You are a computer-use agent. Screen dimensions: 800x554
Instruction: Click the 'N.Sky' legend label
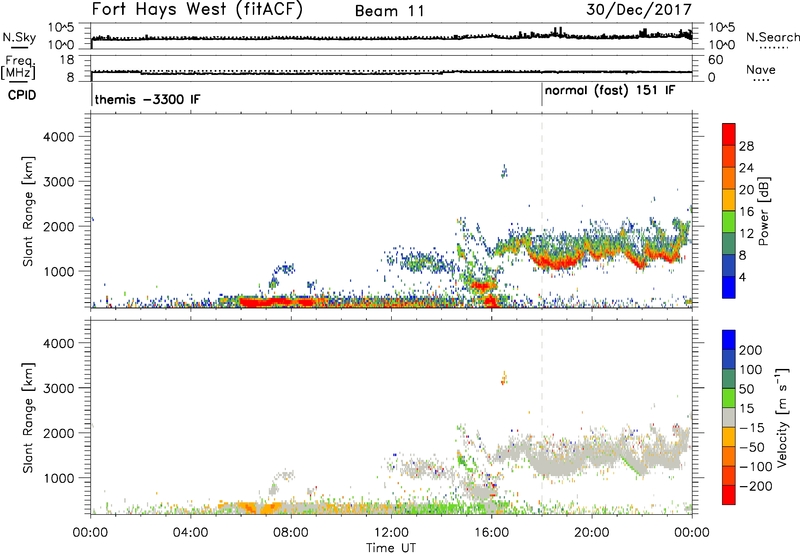(19, 37)
